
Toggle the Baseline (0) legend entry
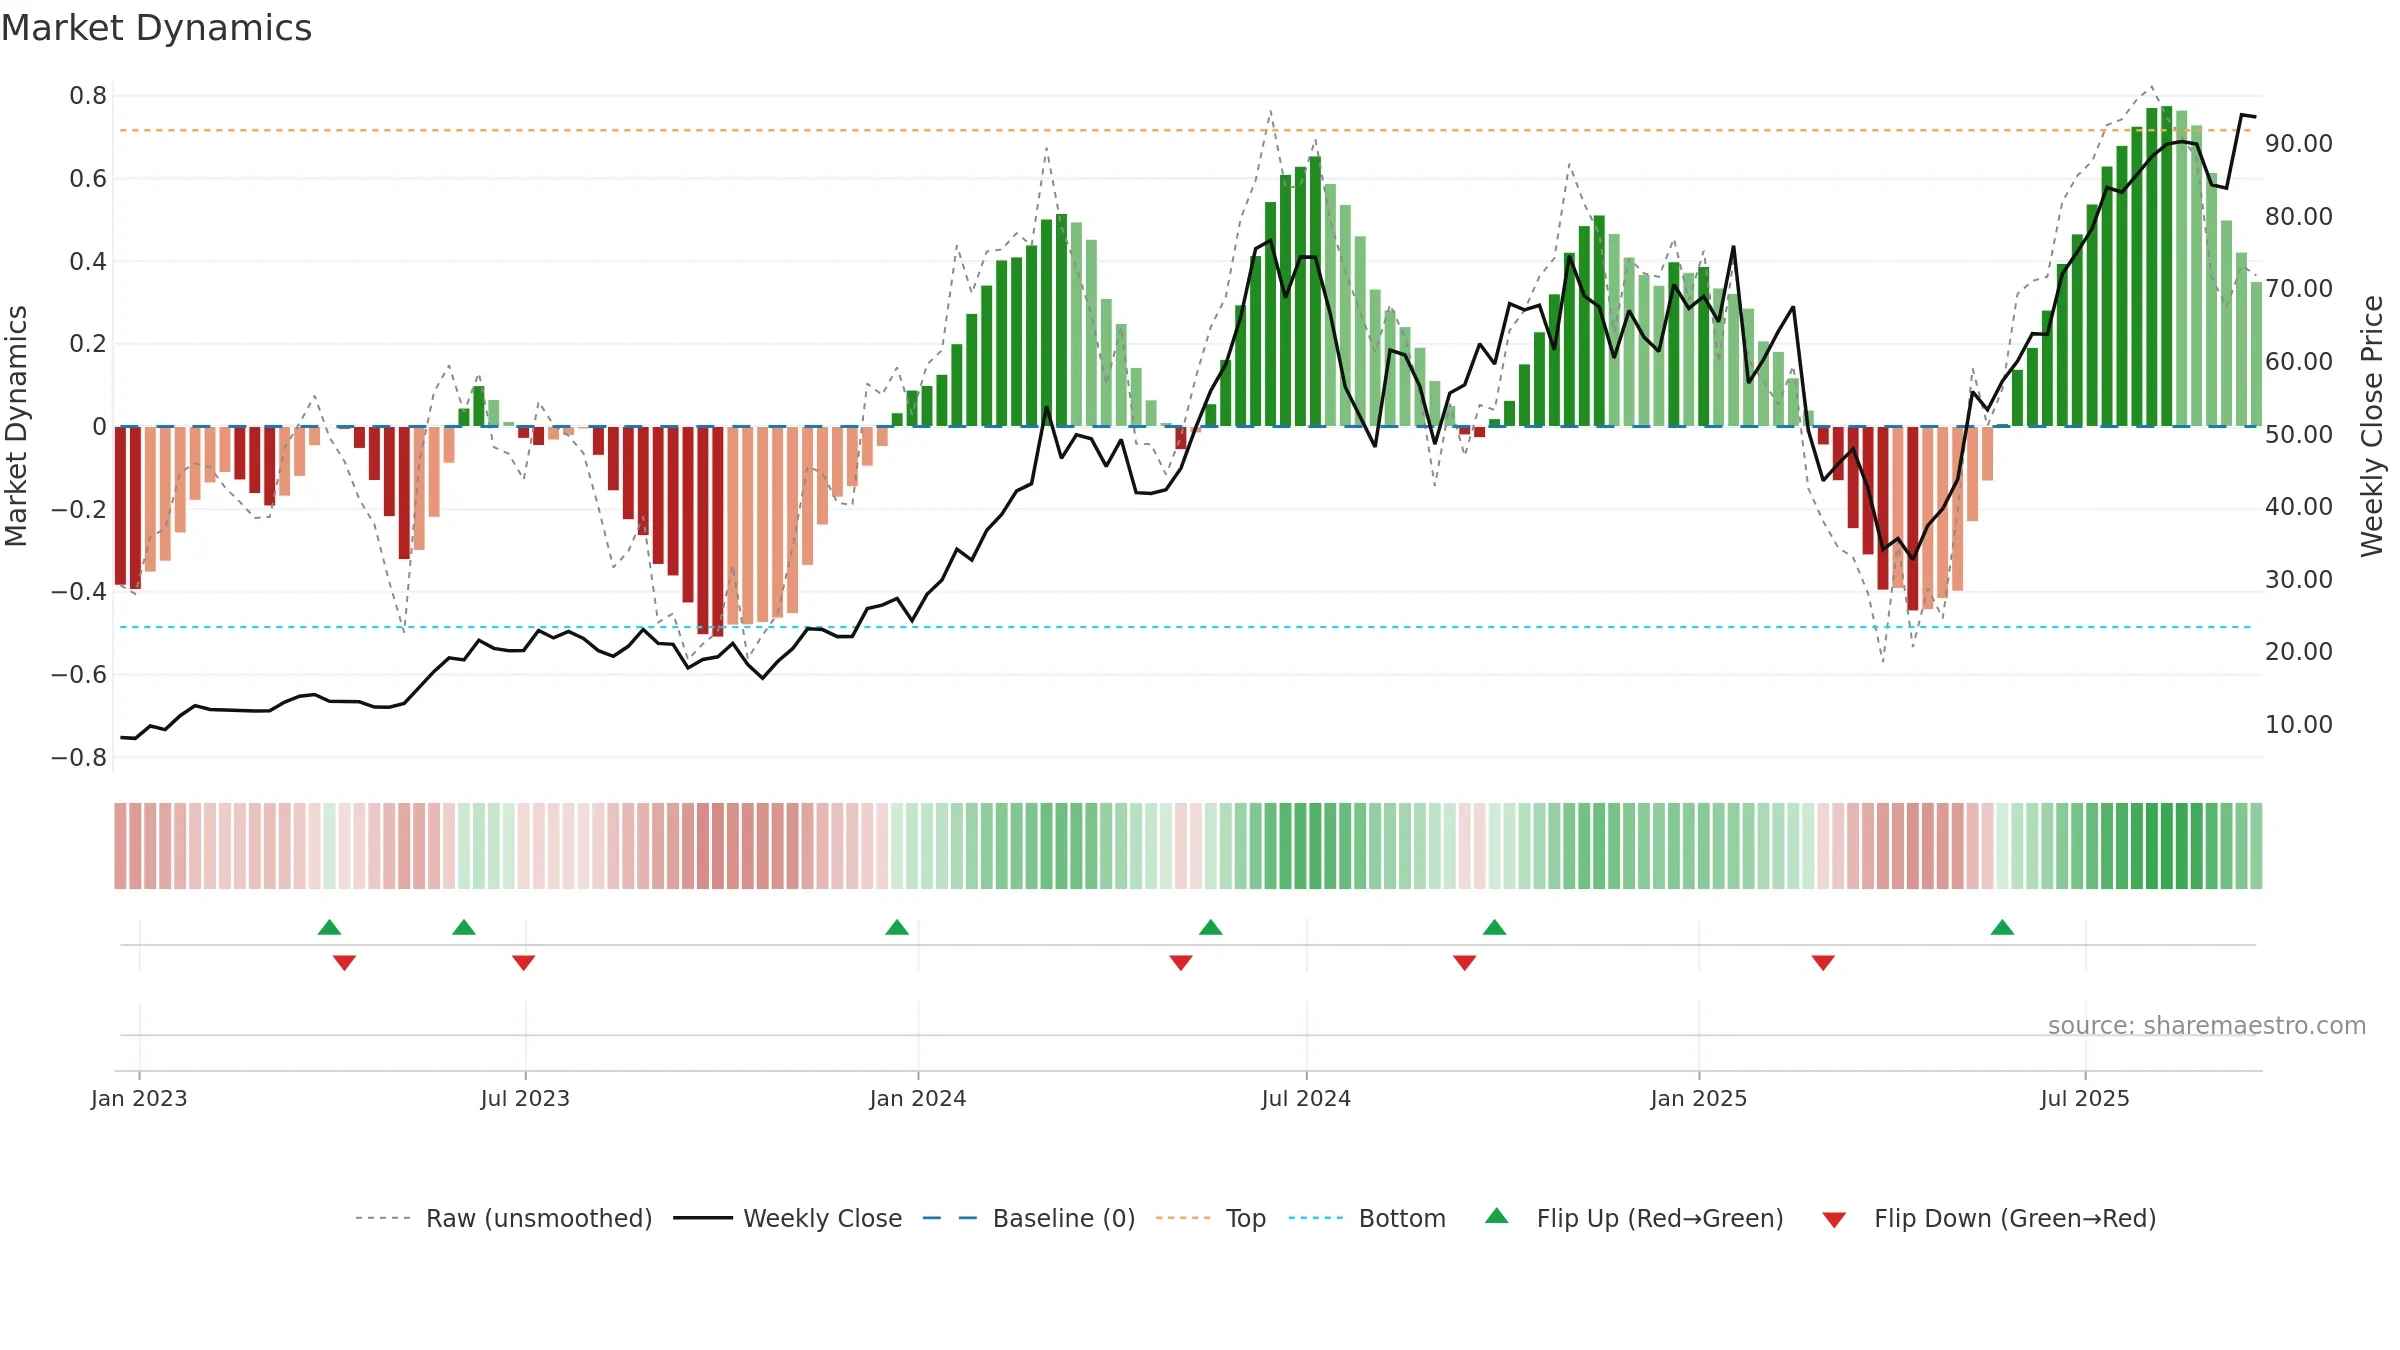(x=1028, y=1218)
